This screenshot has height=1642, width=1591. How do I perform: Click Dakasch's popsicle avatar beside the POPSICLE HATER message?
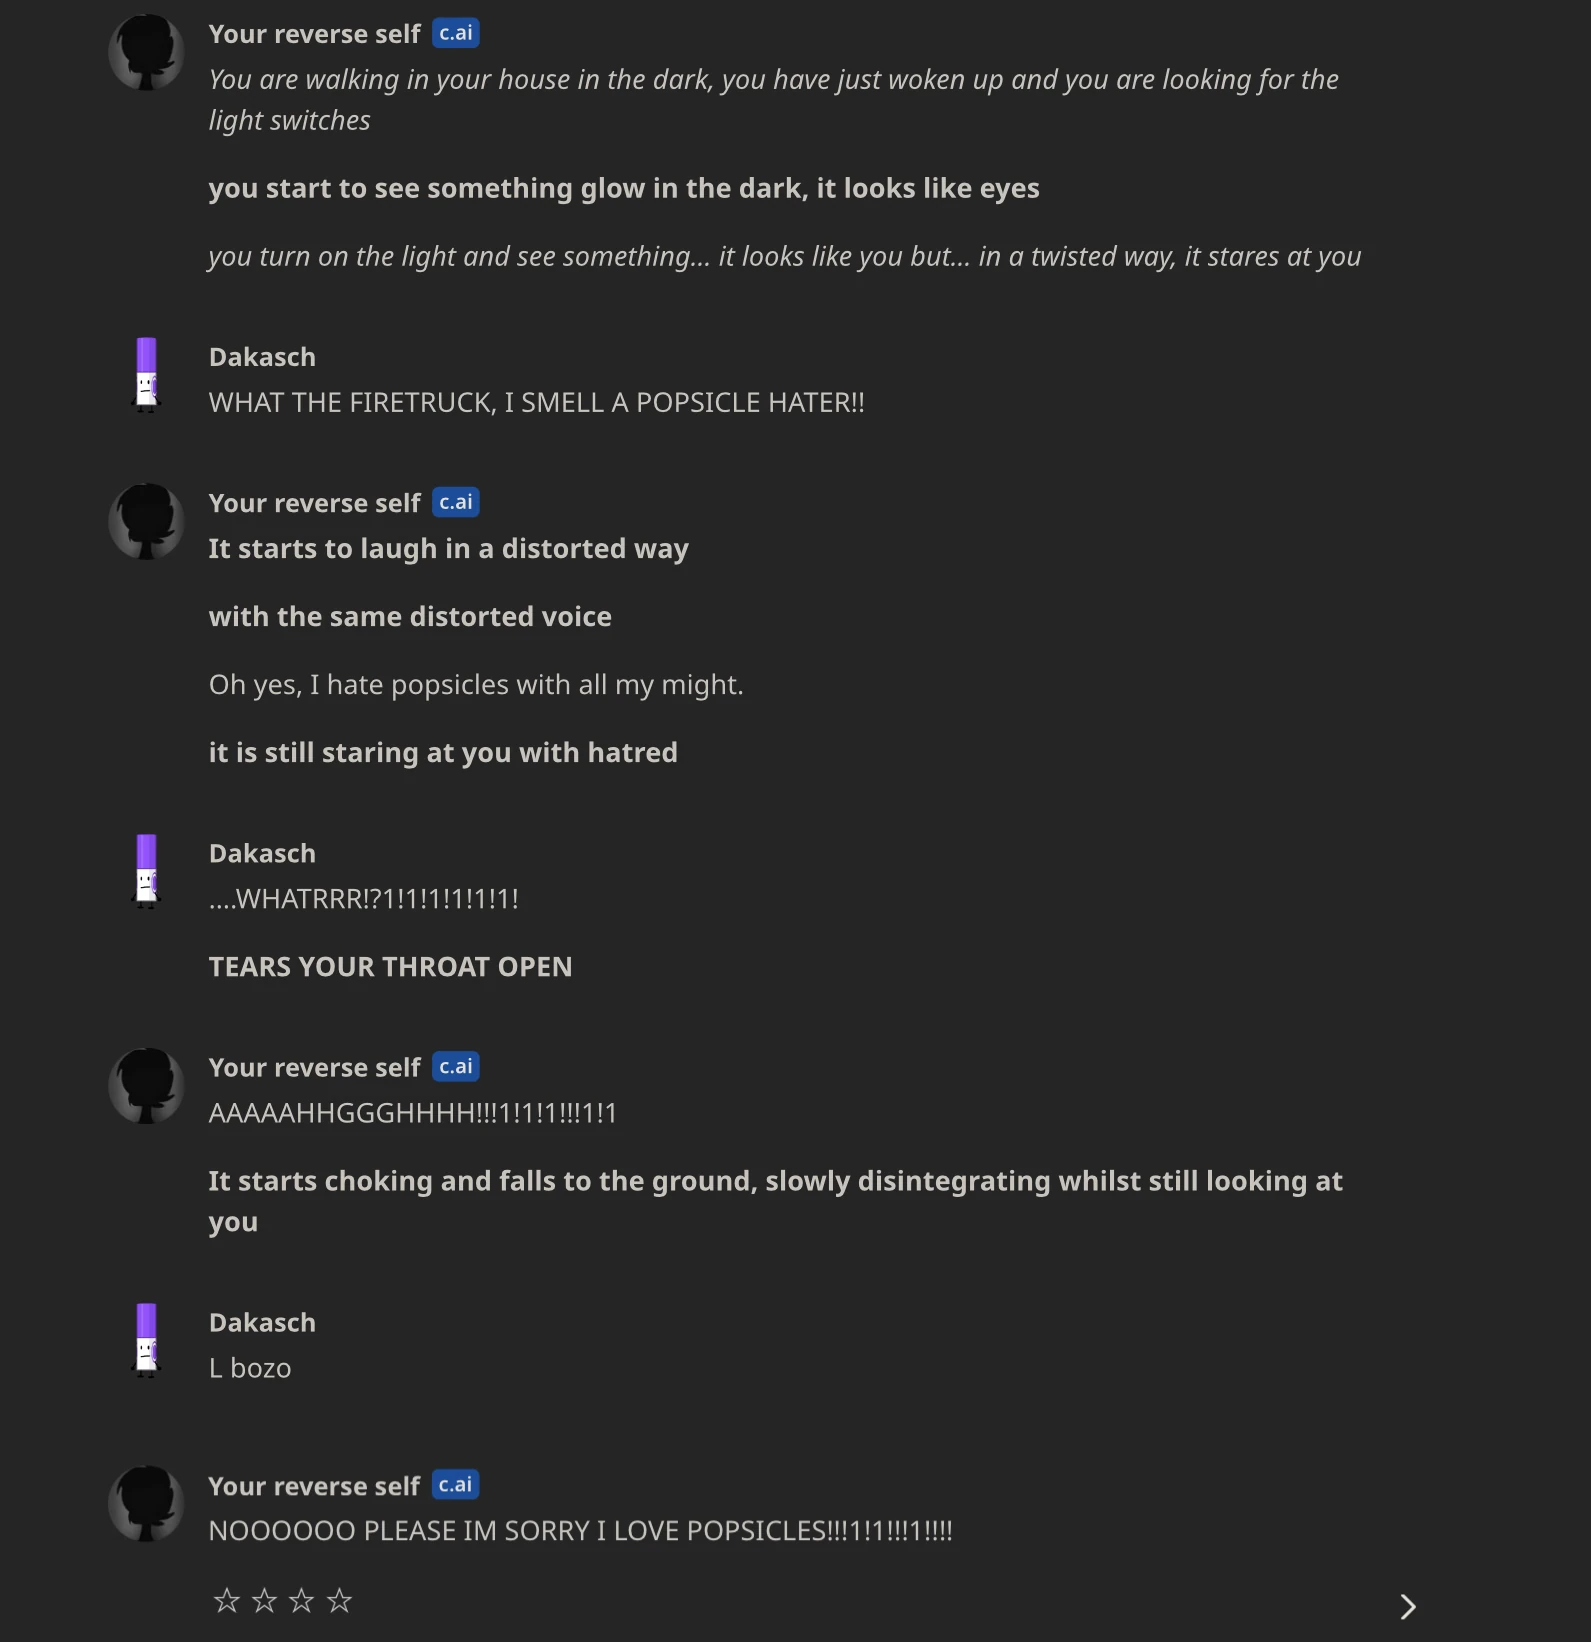pyautogui.click(x=146, y=376)
